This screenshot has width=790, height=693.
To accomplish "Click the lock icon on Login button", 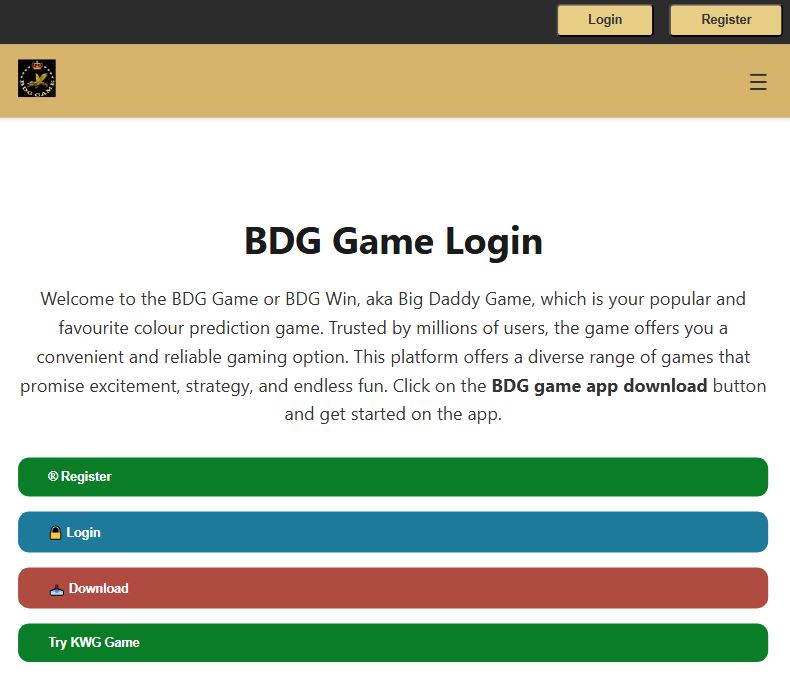I will [55, 533].
